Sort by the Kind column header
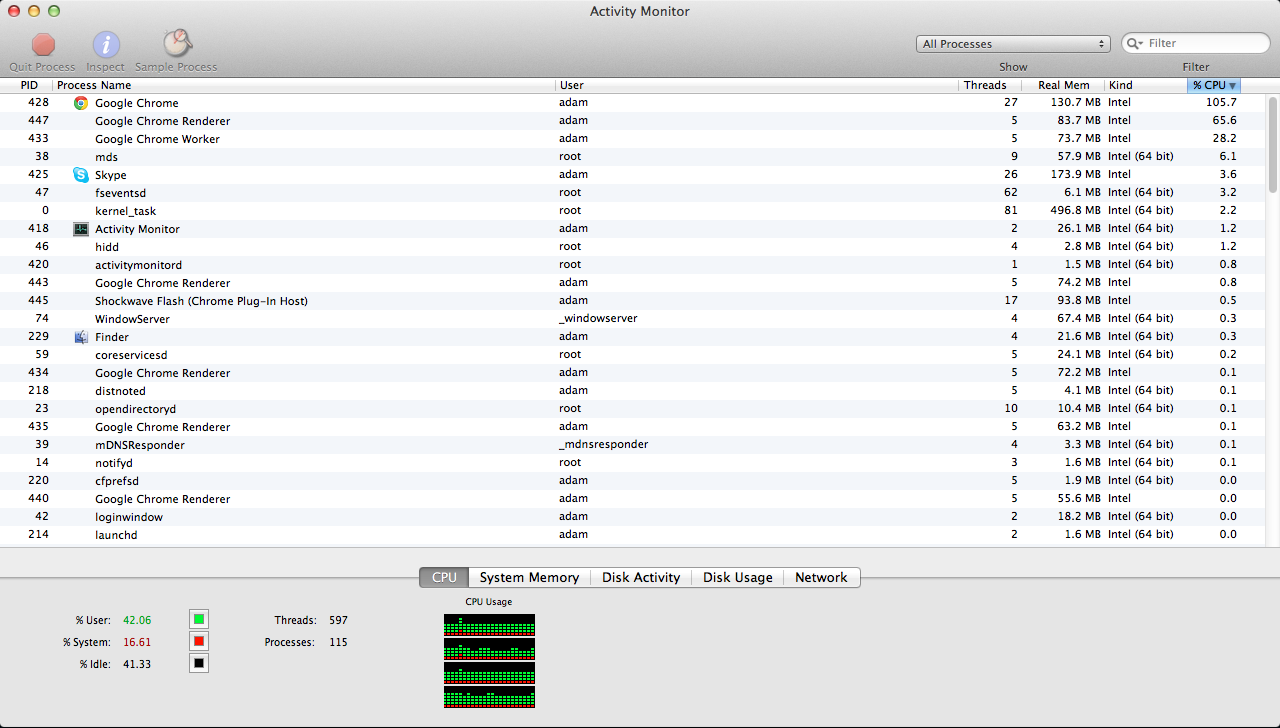Screen dimensions: 1280x728 point(1145,85)
